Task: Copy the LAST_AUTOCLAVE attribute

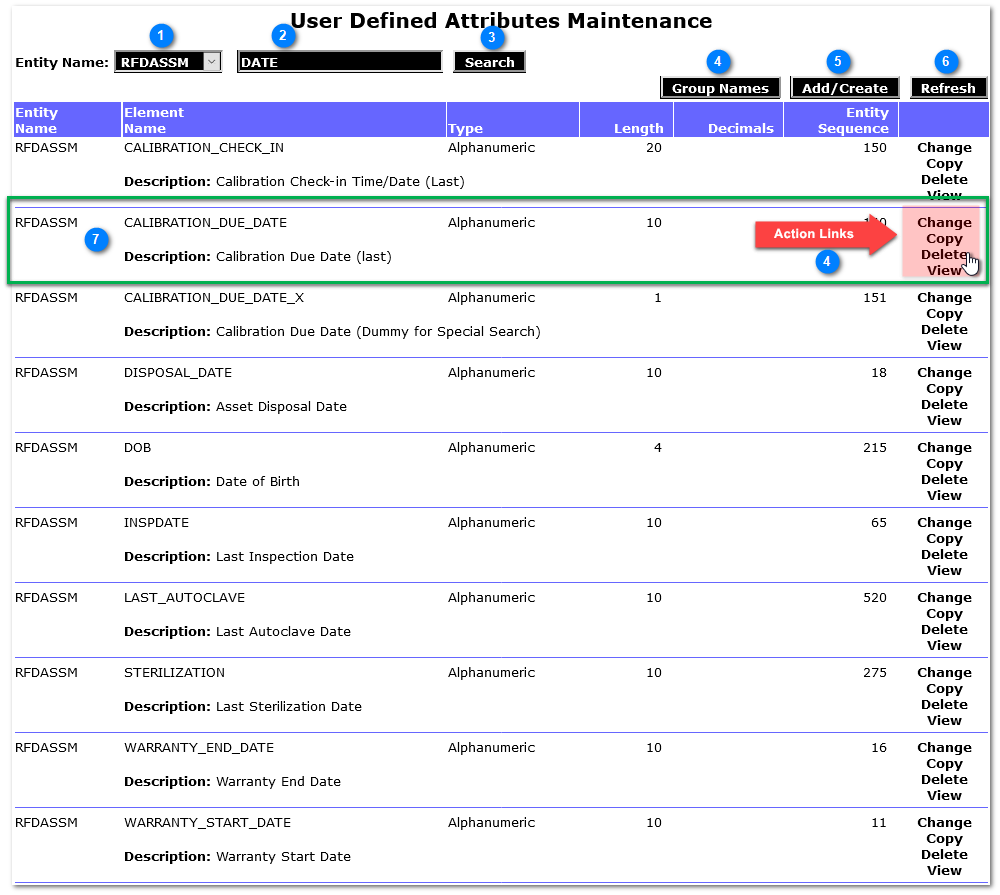Action: [944, 613]
